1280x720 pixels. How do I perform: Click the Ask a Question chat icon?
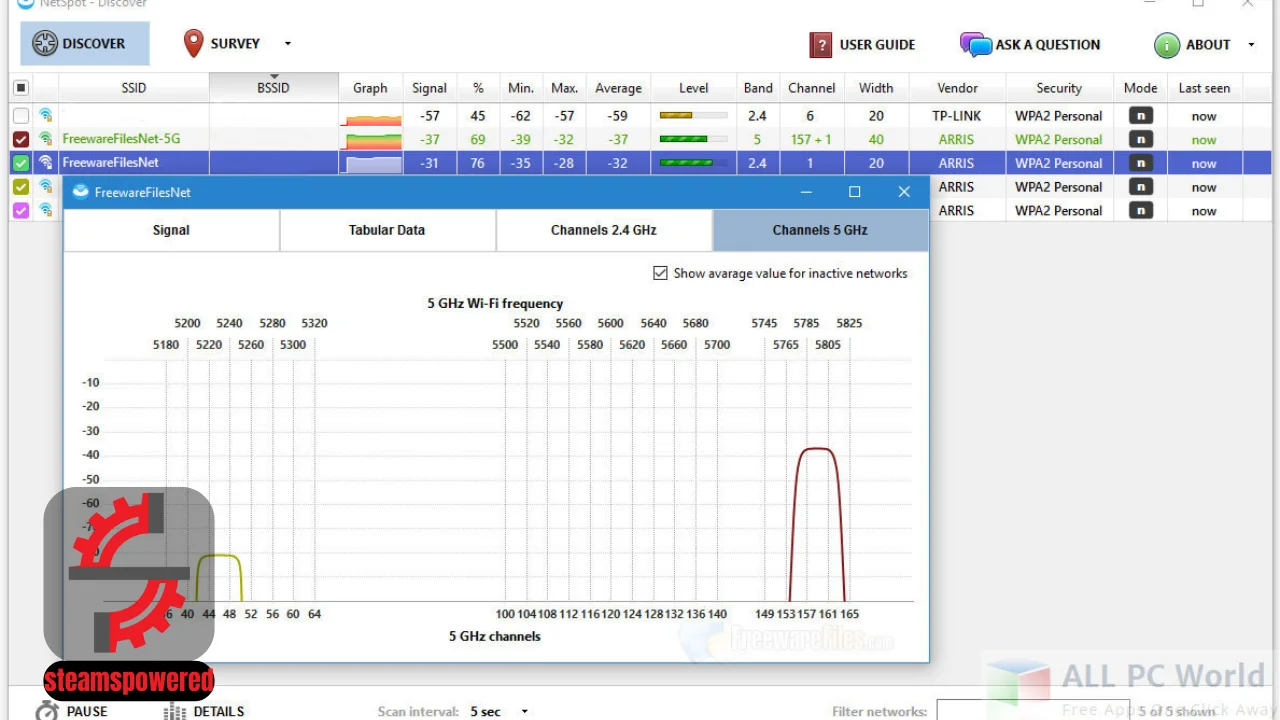click(x=975, y=45)
